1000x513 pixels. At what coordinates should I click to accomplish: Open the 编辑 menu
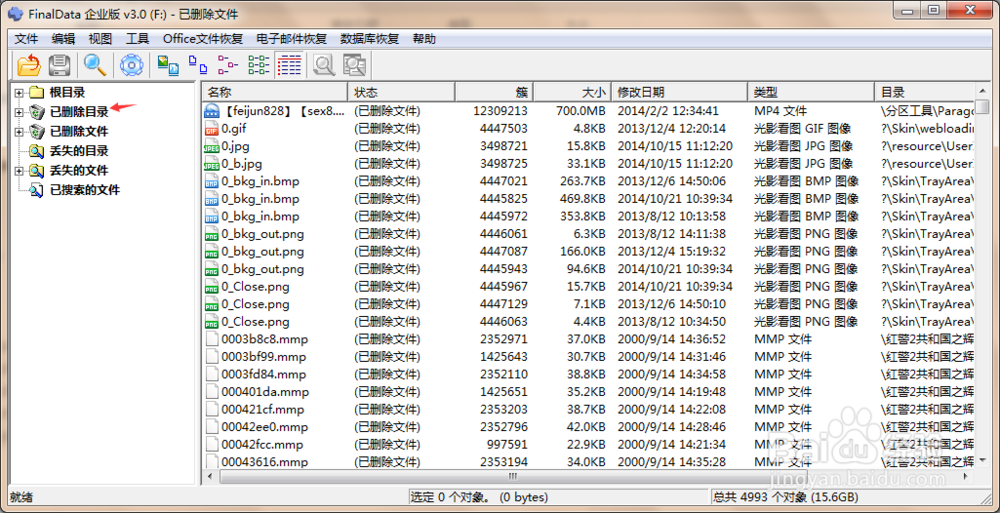pos(63,39)
